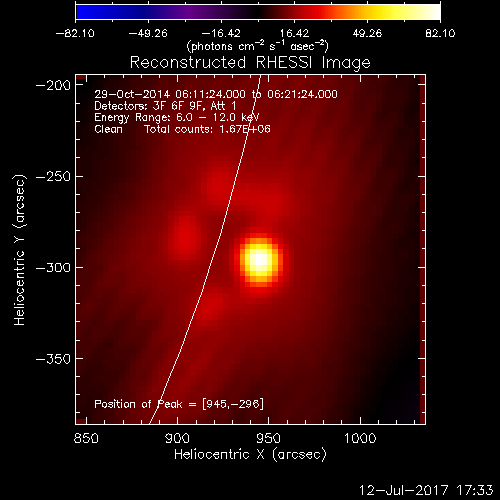Screen dimensions: 500x500
Task: Click the 'Energy Range: 6.0 - 12.0 keV' line
Action: [177, 117]
